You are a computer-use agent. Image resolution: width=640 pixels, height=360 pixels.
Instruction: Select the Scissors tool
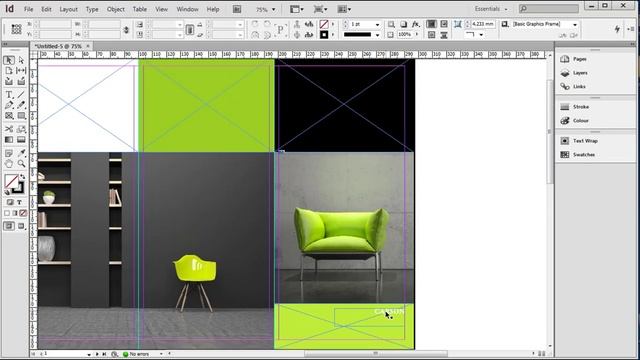pyautogui.click(x=9, y=129)
